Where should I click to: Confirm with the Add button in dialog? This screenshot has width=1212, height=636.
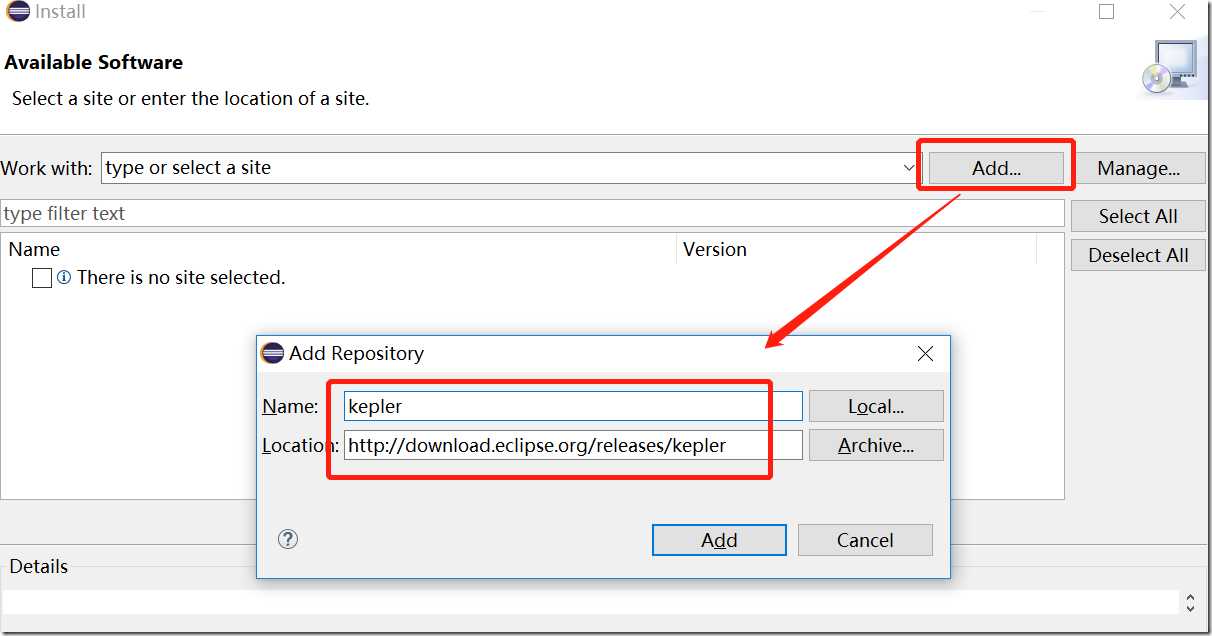(719, 540)
